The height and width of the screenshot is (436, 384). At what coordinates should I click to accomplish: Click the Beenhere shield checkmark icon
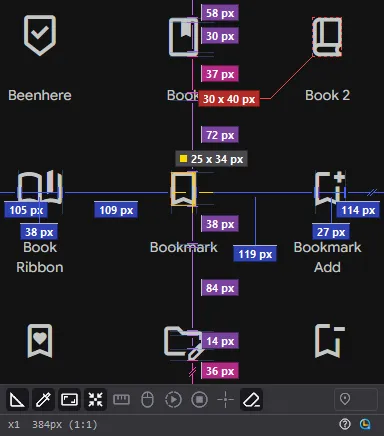click(x=40, y=35)
